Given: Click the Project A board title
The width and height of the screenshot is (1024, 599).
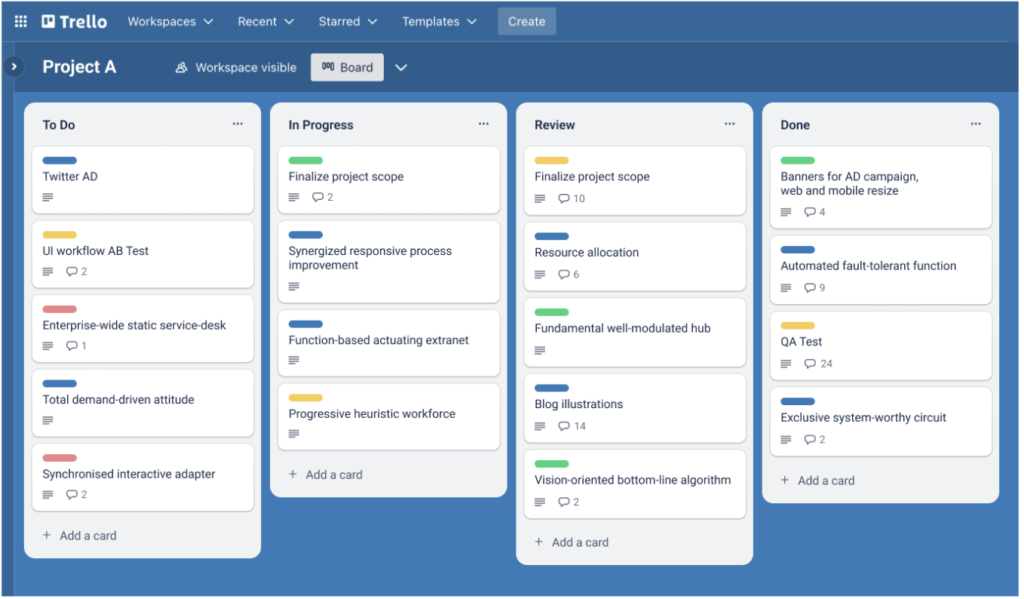Looking at the screenshot, I should click(79, 67).
